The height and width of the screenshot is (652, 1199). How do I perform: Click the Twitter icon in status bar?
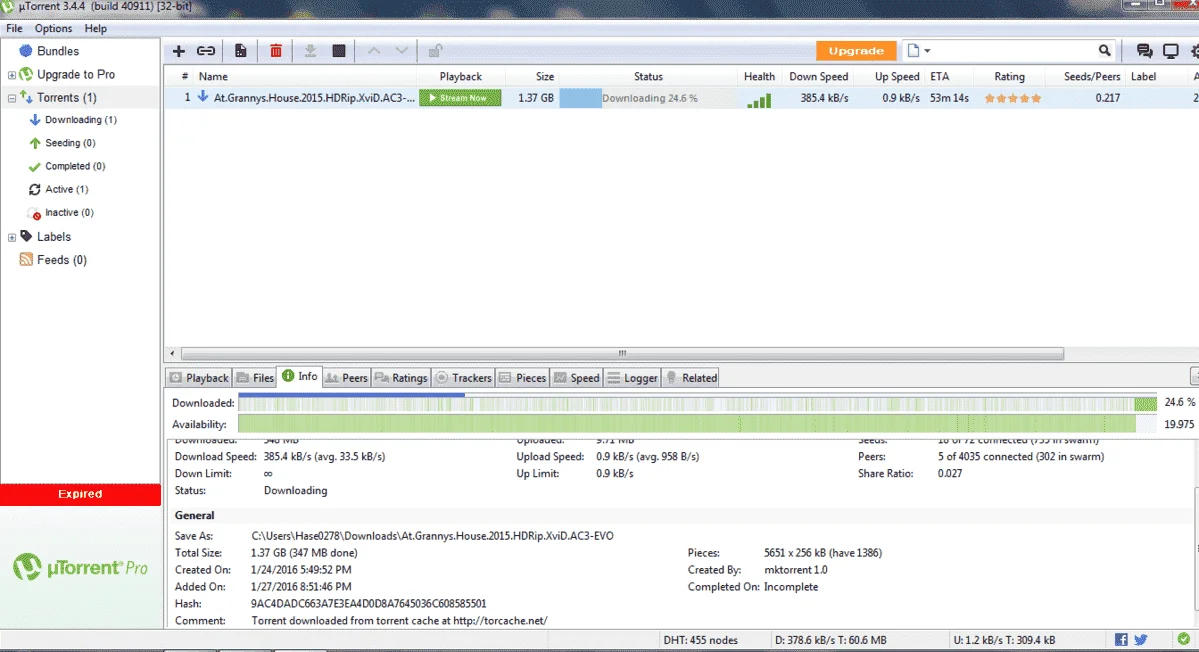click(1140, 640)
